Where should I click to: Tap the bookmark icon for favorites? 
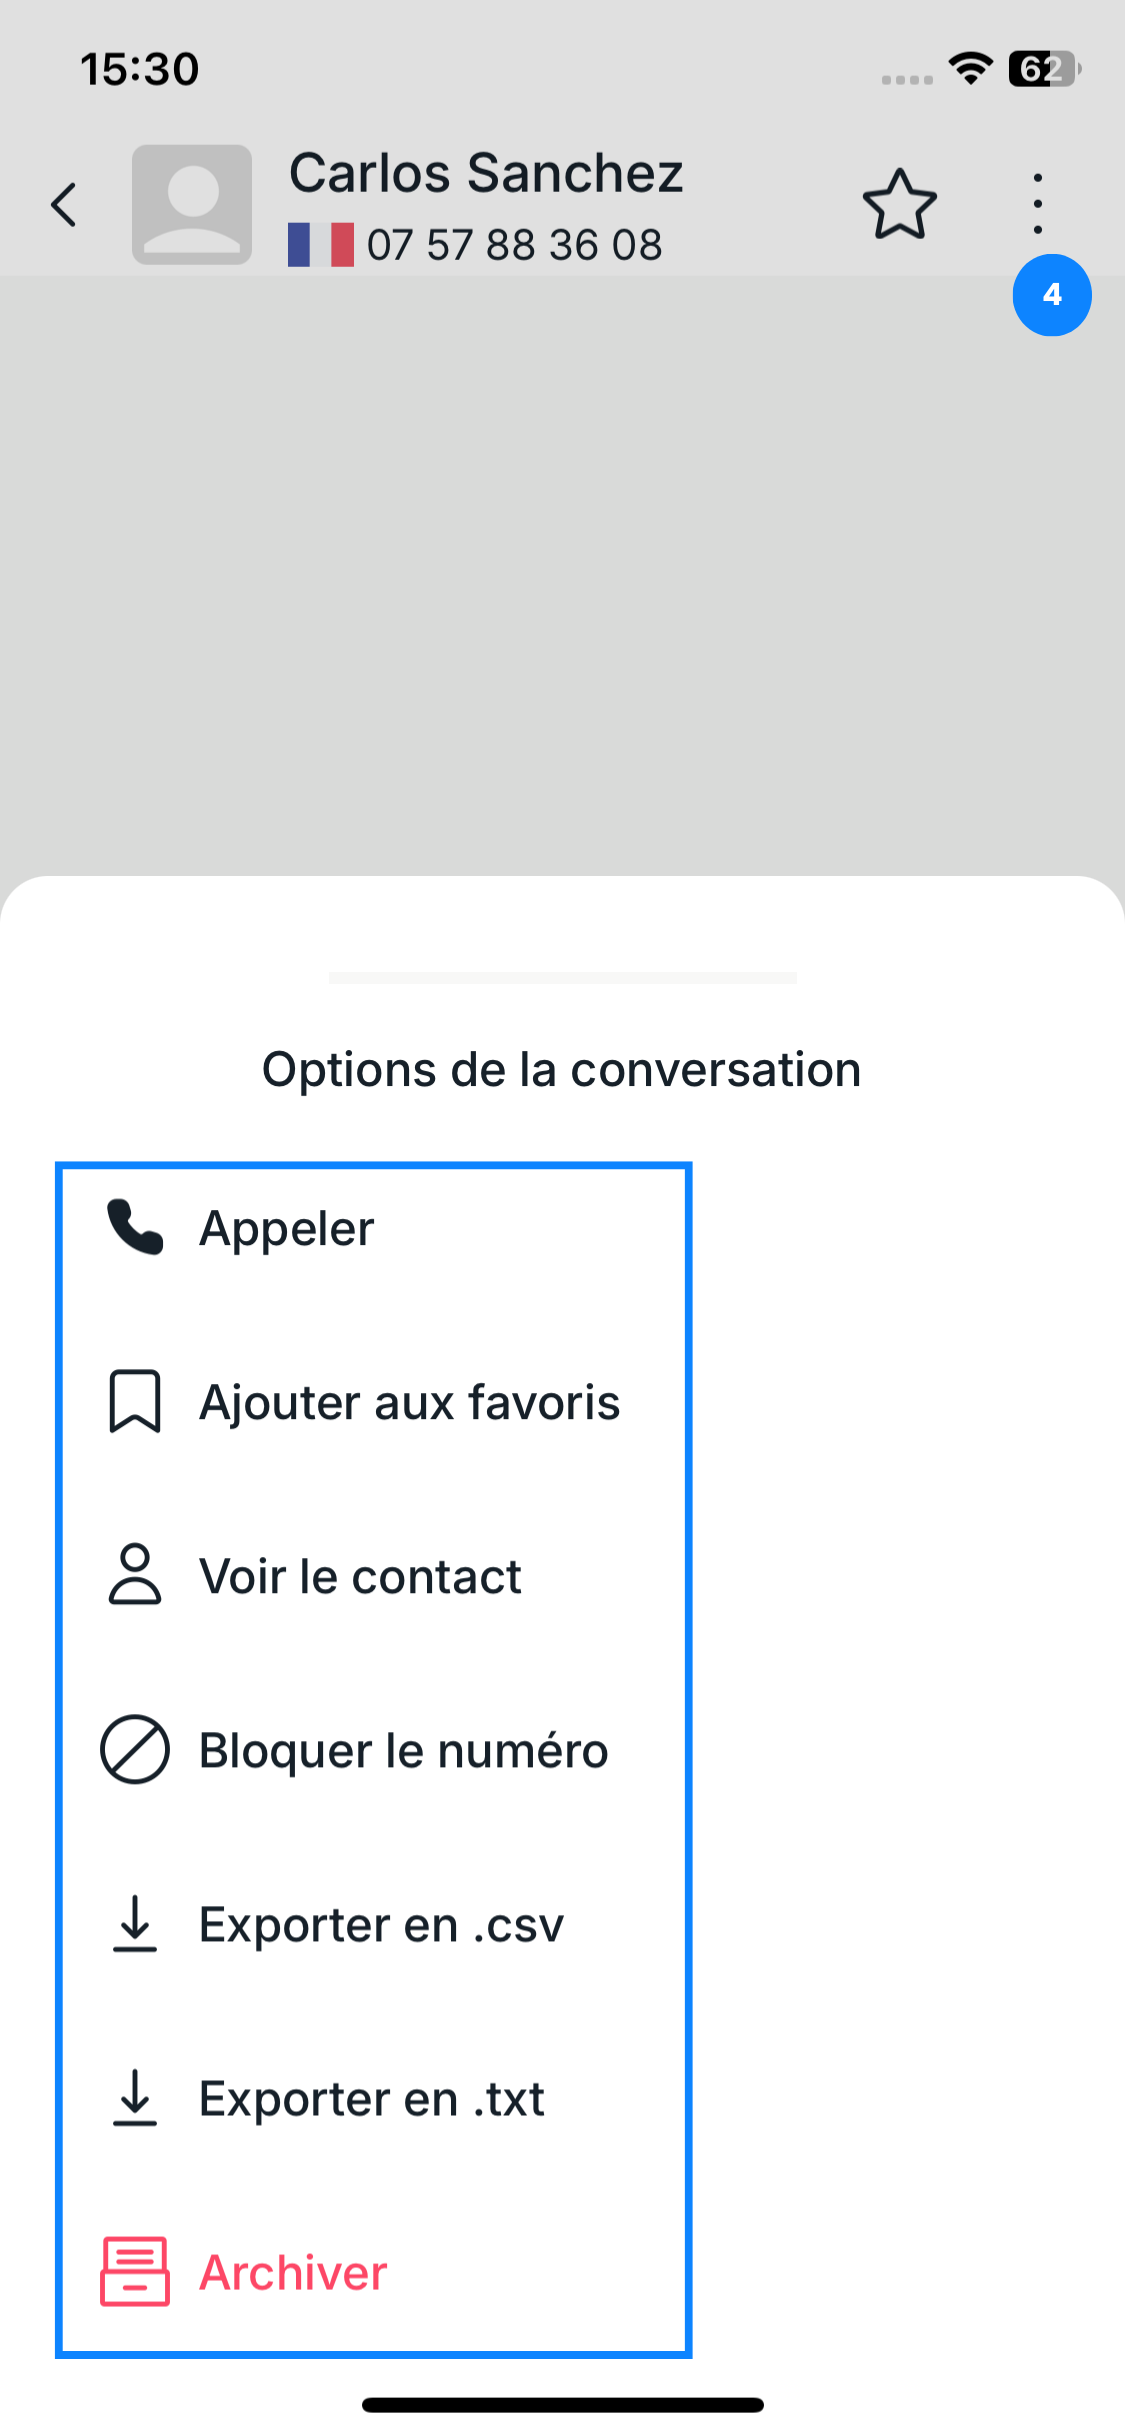point(135,1401)
